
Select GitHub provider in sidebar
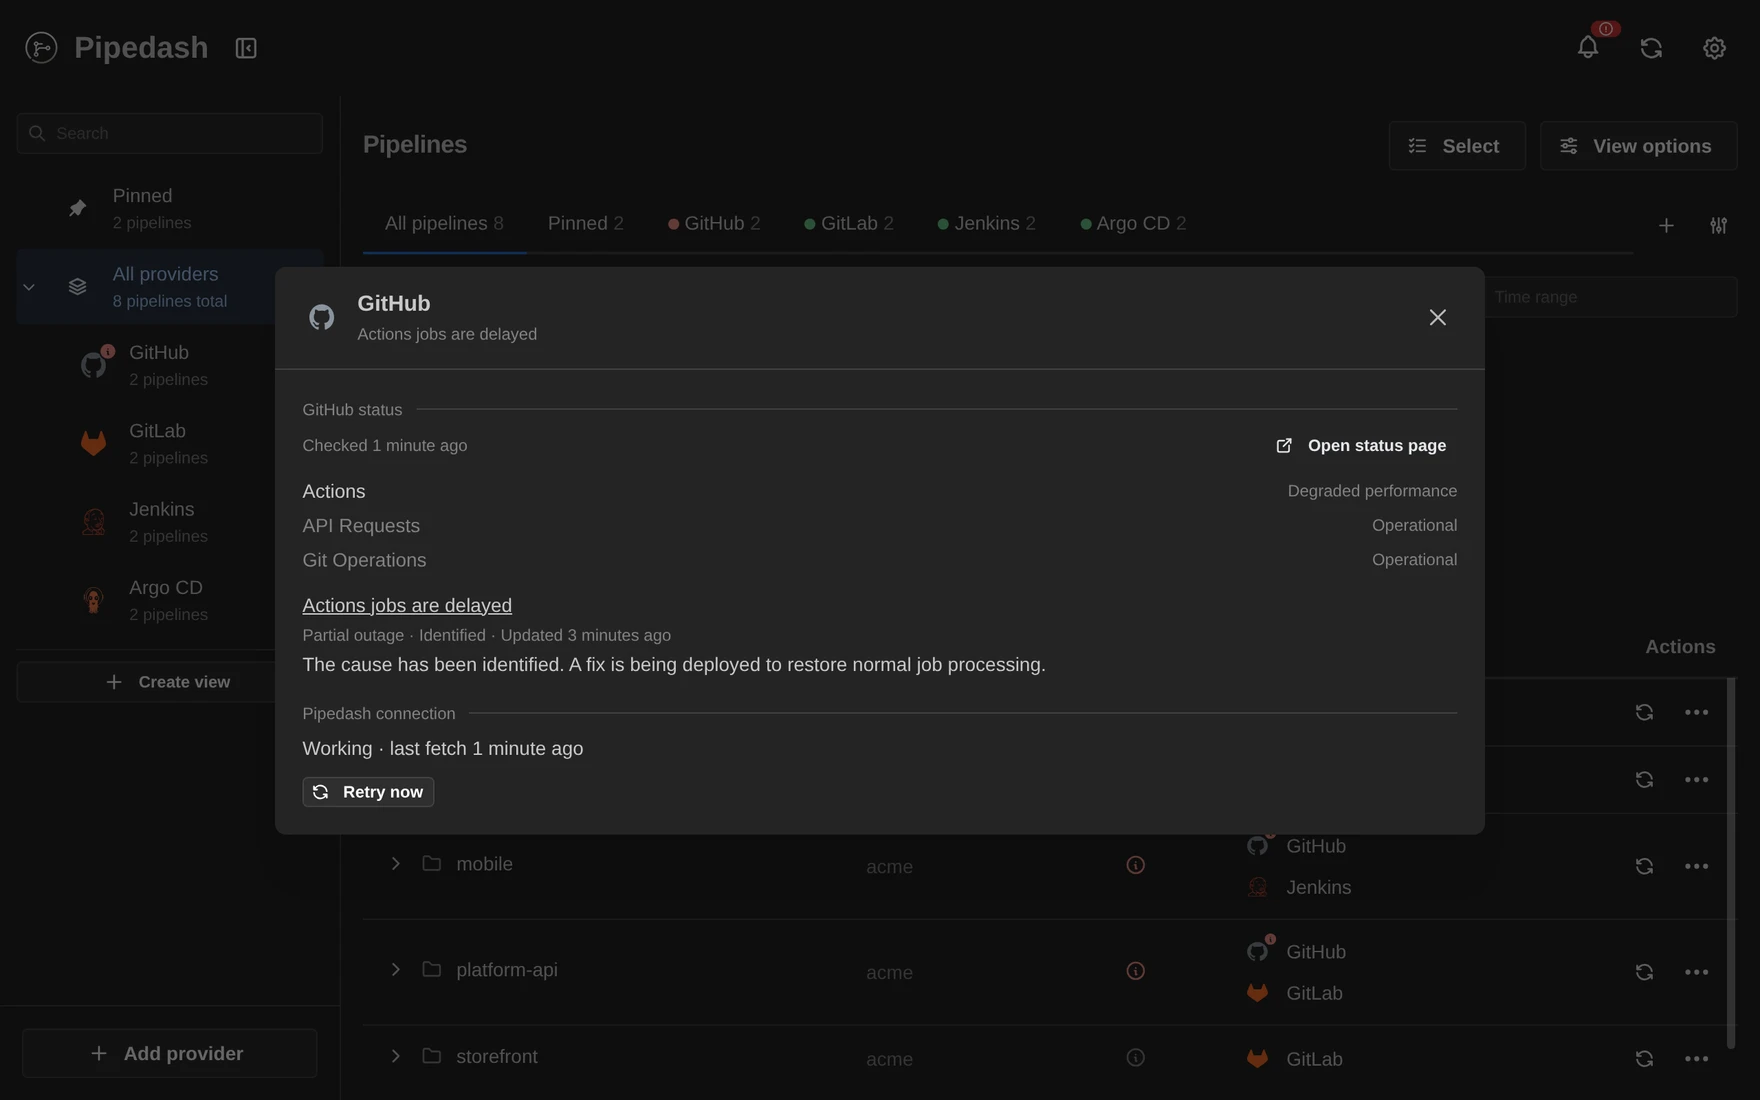point(168,365)
